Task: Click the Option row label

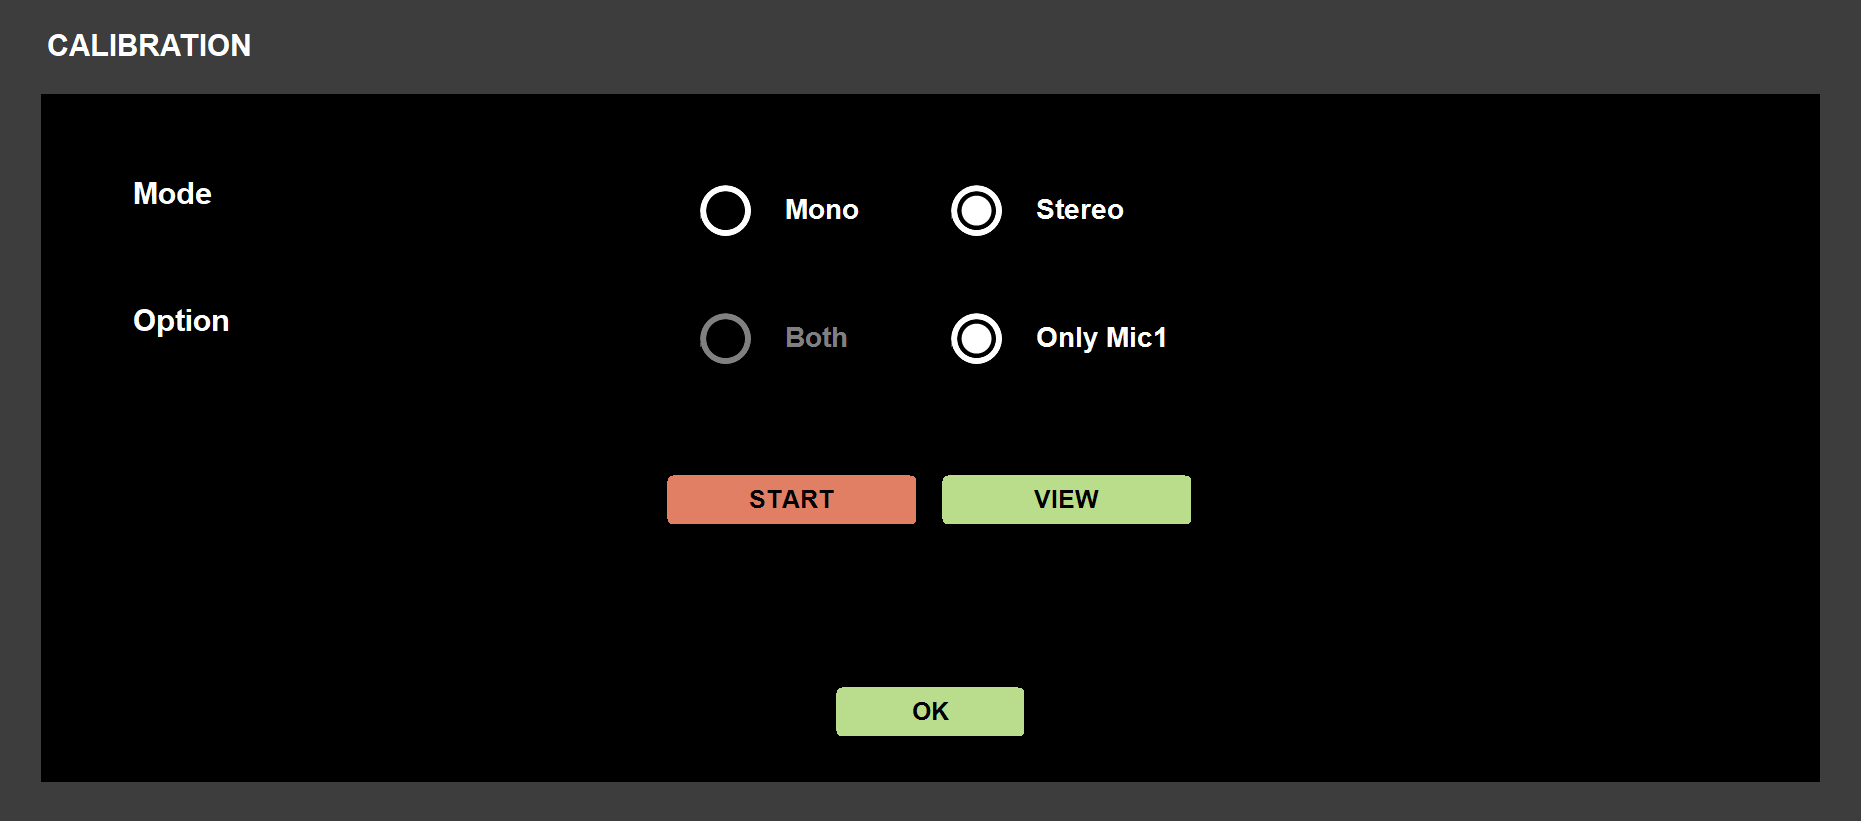Action: [x=181, y=321]
